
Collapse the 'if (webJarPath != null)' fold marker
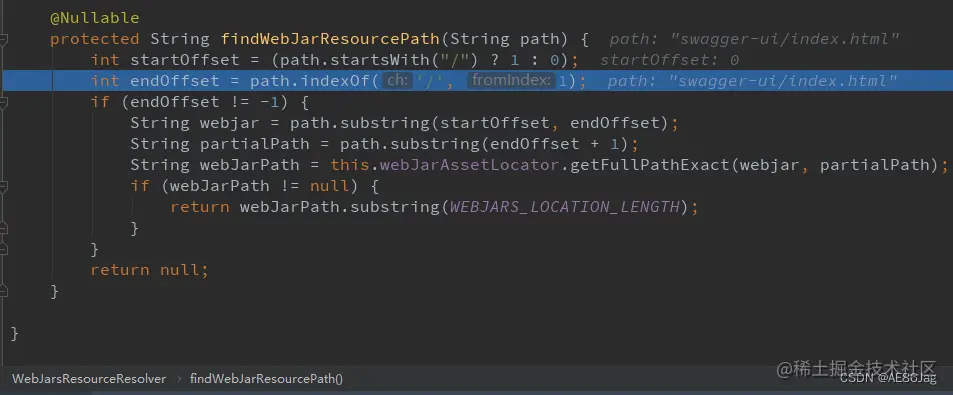[x=4, y=186]
